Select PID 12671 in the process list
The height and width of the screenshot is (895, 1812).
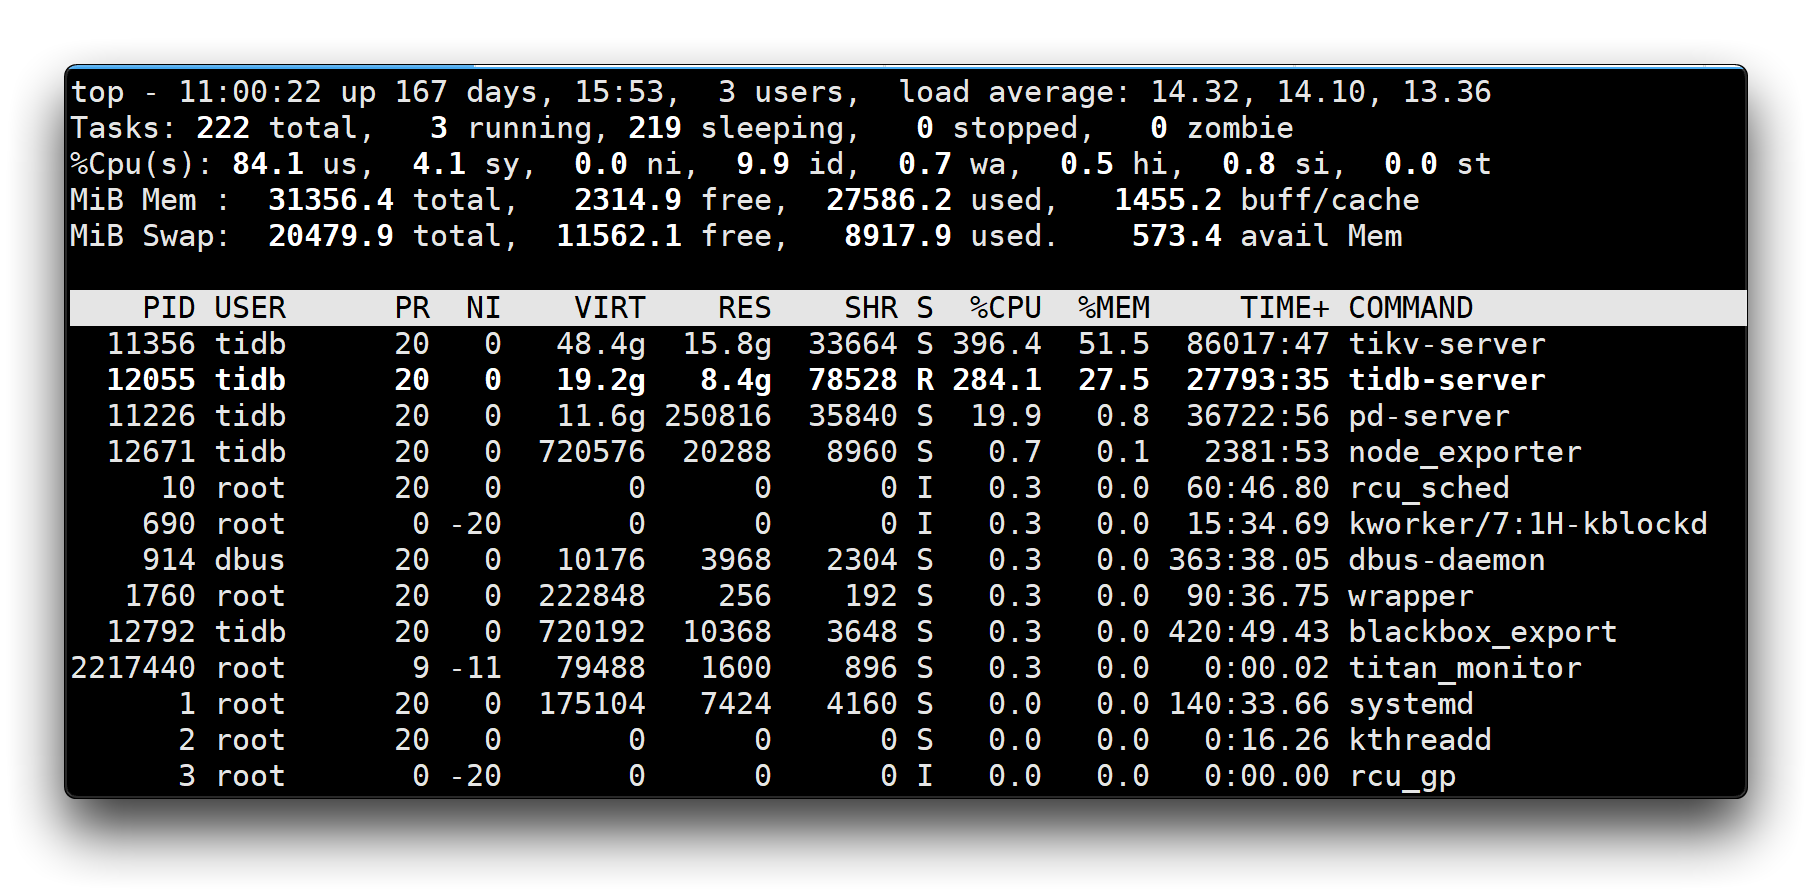(151, 452)
